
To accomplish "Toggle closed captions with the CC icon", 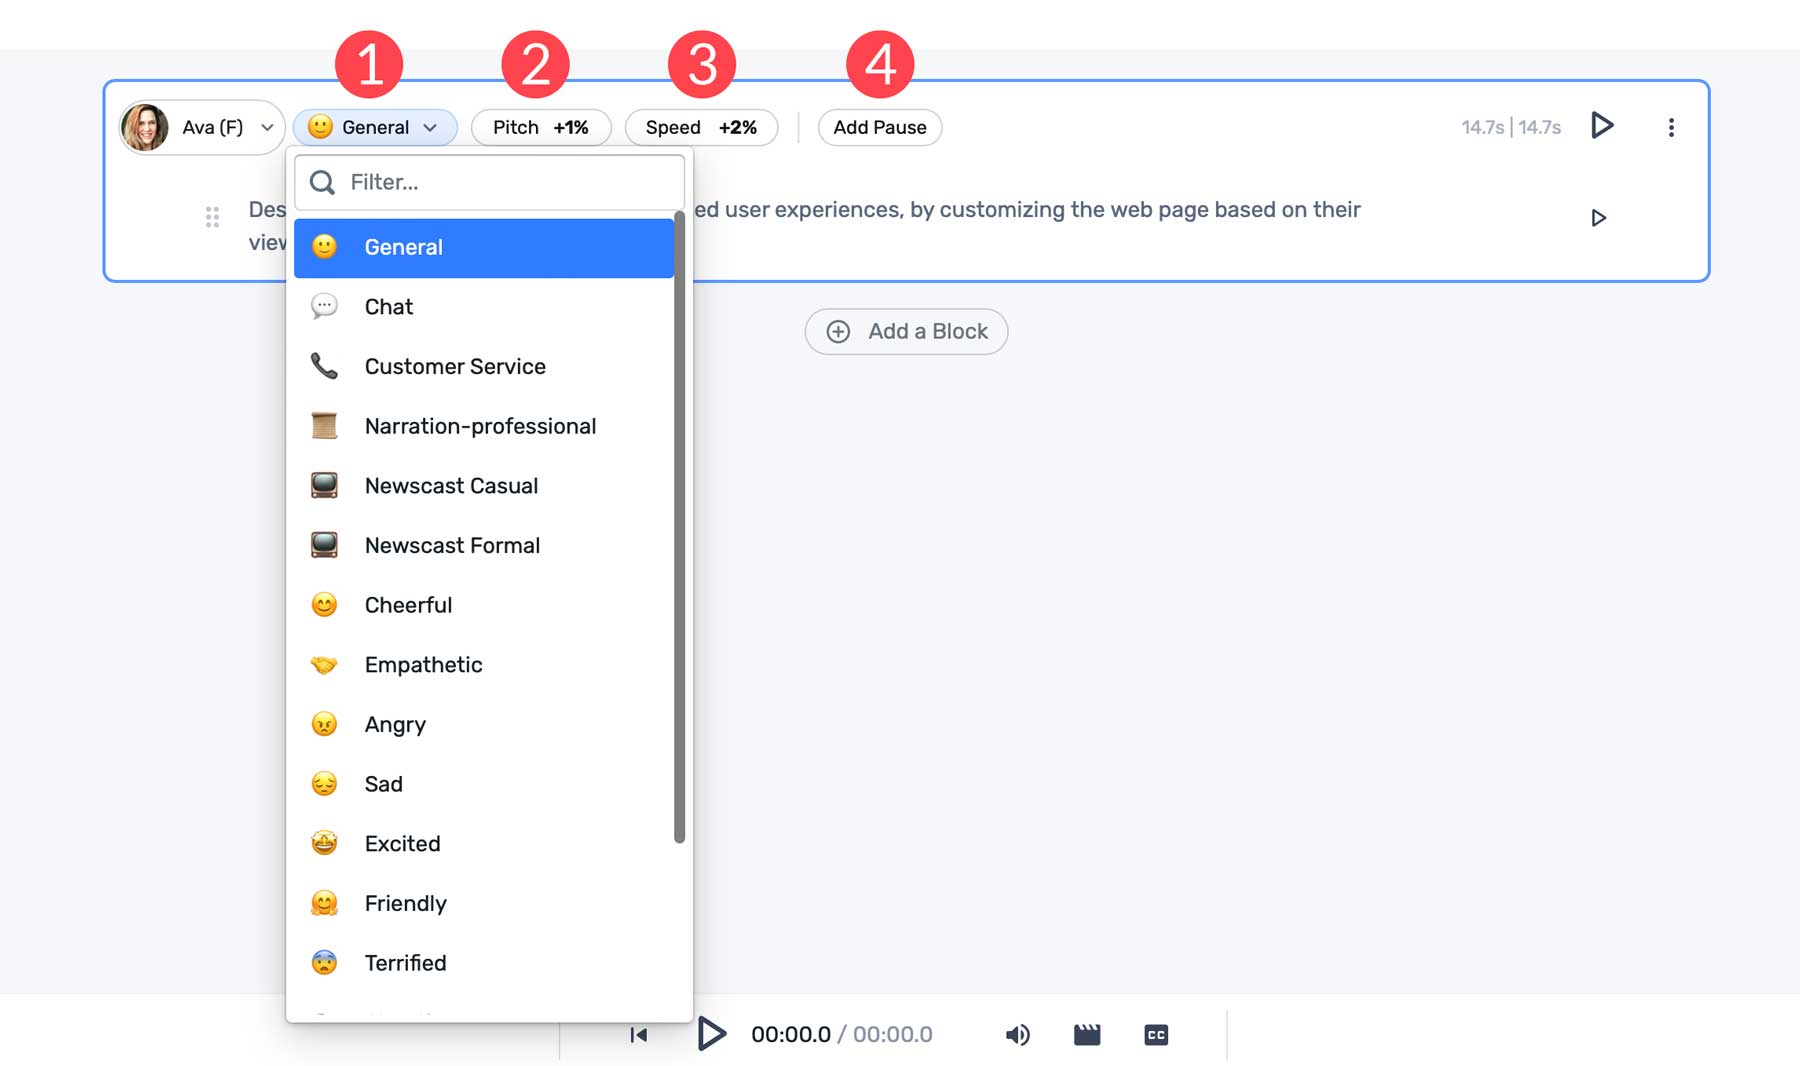I will (1155, 1034).
